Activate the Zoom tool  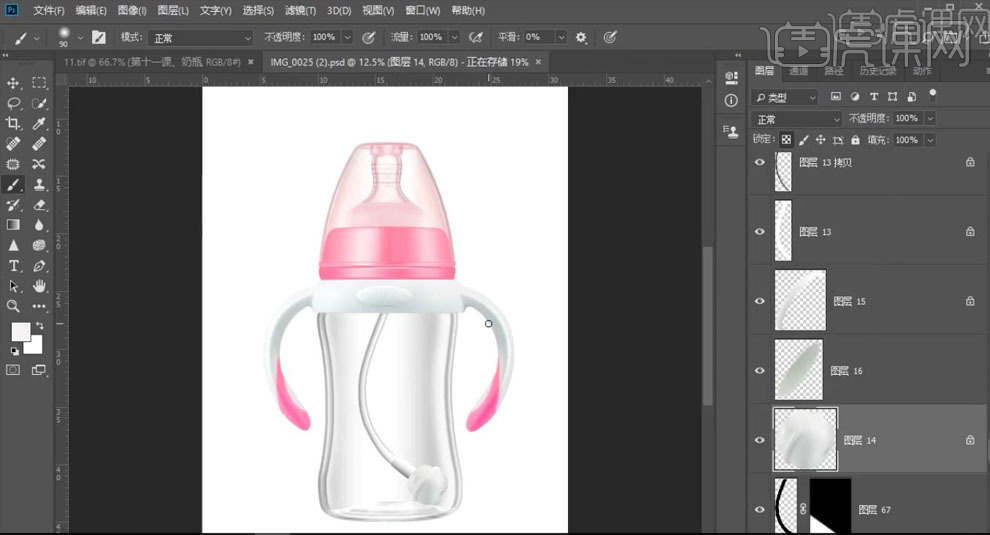click(14, 306)
